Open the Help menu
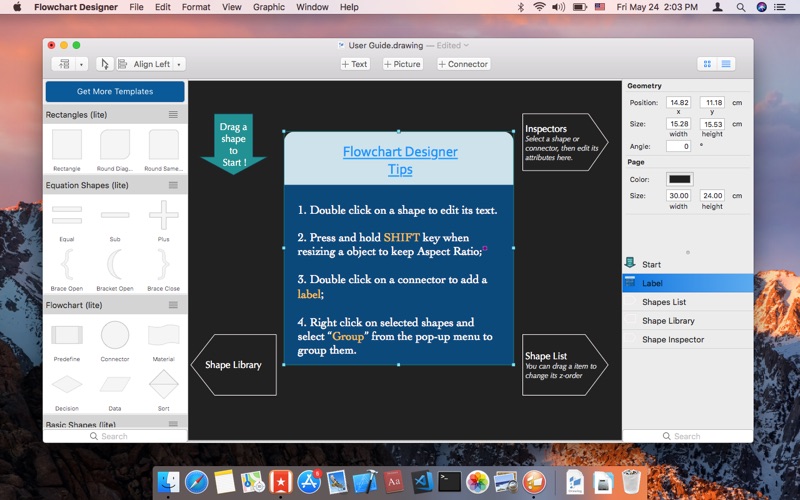This screenshot has width=800, height=500. tap(349, 7)
